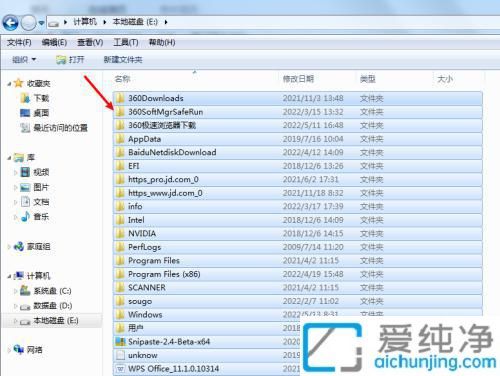500x376 pixels.
Task: Click the drive icon in address bar
Action: (53, 23)
